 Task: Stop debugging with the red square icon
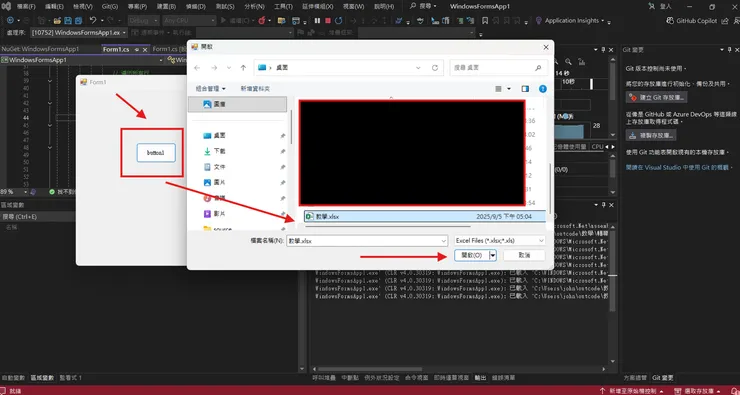328,21
